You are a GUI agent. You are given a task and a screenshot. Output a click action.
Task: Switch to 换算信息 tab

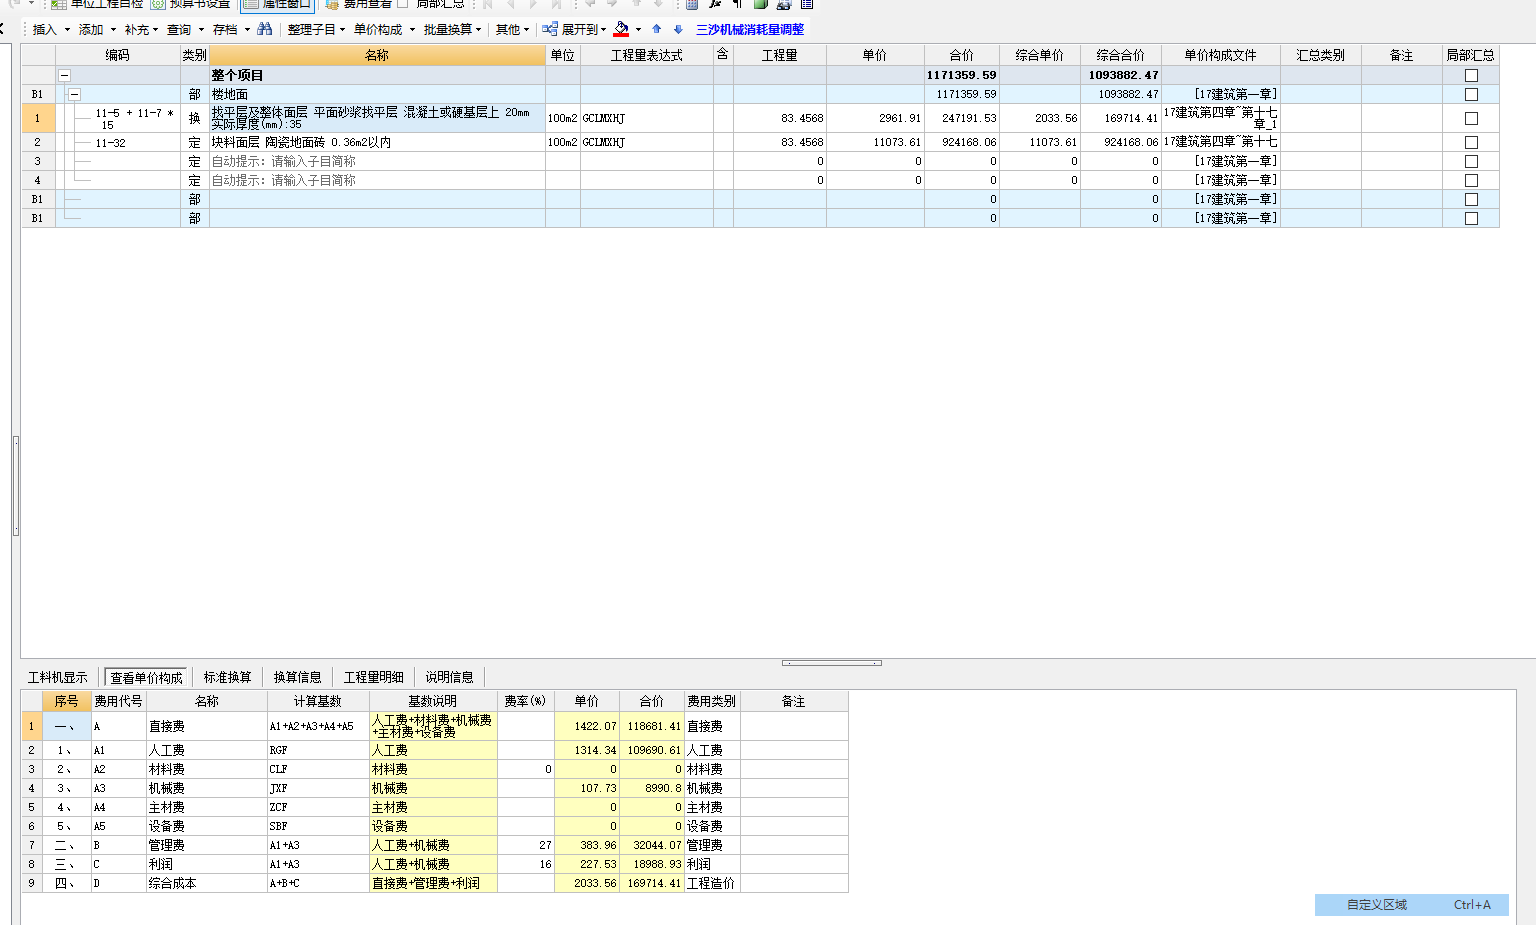(x=298, y=677)
